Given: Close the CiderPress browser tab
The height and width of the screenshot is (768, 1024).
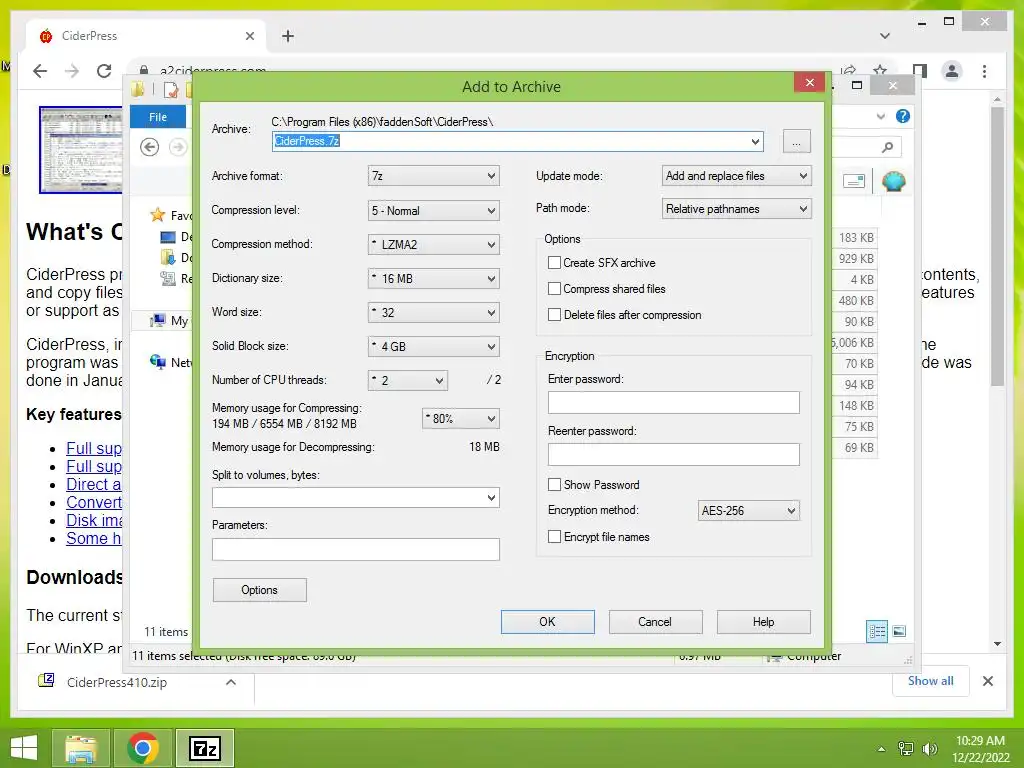Looking at the screenshot, I should (x=249, y=36).
